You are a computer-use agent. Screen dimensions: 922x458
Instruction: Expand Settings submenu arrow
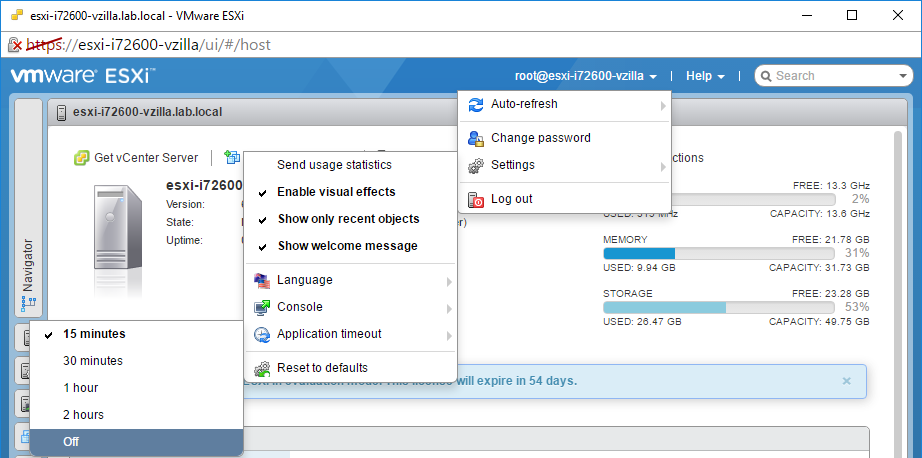tap(663, 168)
